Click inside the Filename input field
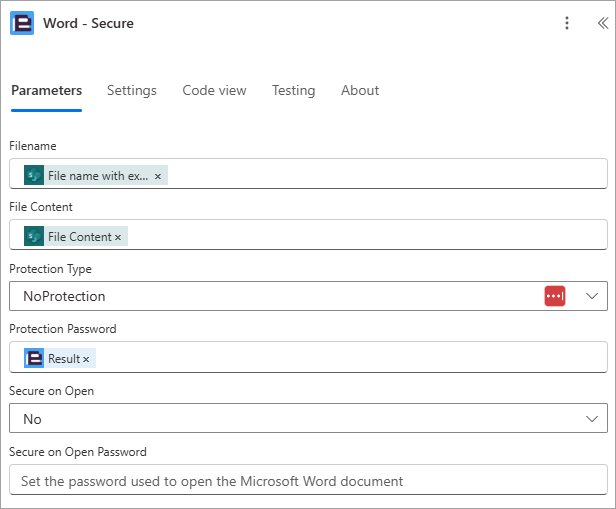This screenshot has height=509, width=616. pos(308,174)
